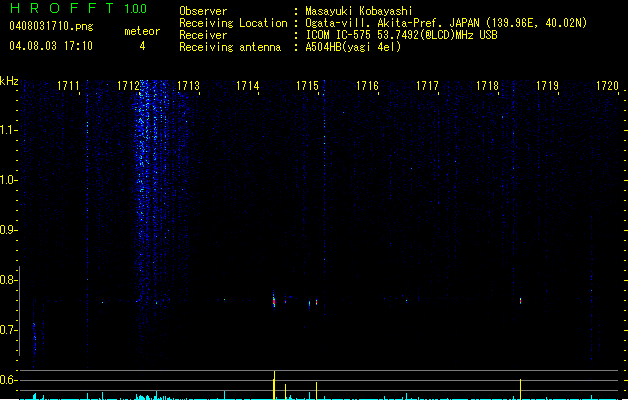Click the ICOM IC-575 receiver text

[402, 35]
